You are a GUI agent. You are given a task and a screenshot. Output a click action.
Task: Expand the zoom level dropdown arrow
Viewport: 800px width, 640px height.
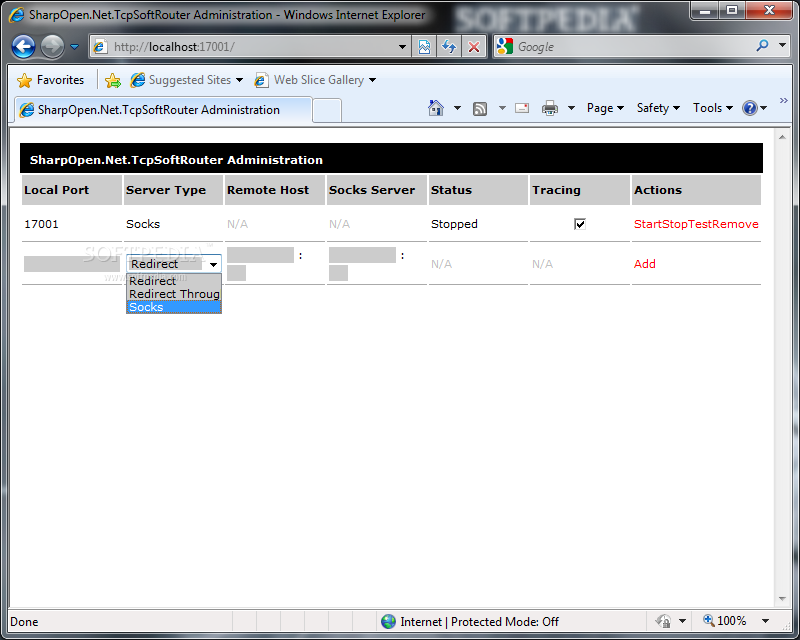coord(765,621)
